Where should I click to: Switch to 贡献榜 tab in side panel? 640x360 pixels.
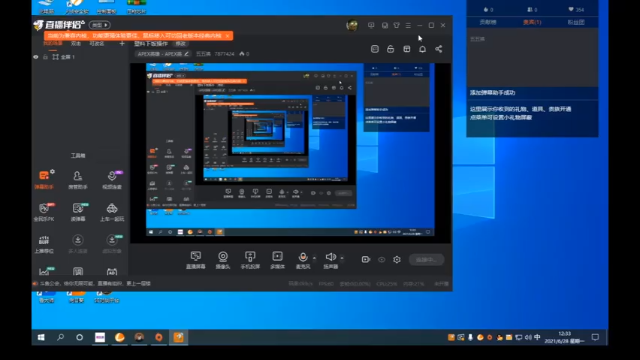point(488,22)
